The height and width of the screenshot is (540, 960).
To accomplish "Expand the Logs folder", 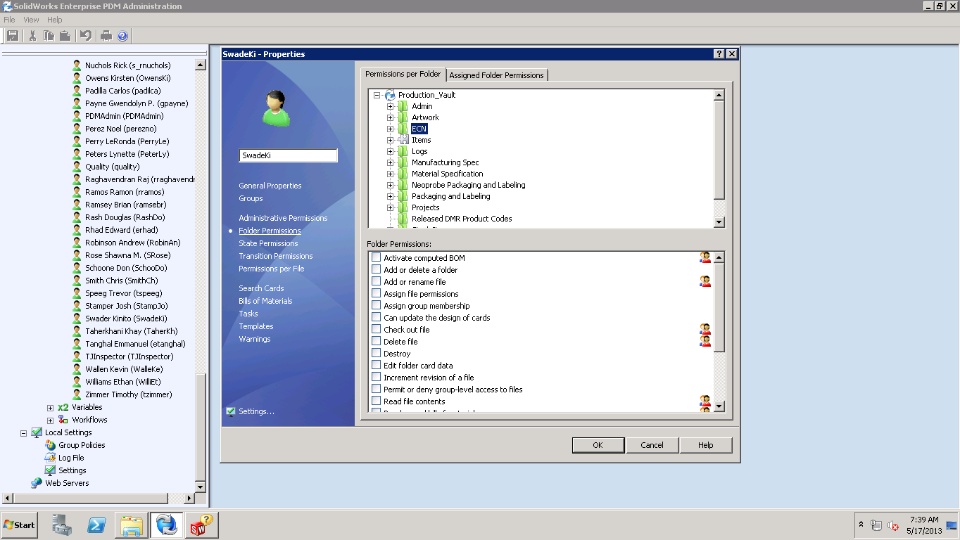I will tap(390, 151).
